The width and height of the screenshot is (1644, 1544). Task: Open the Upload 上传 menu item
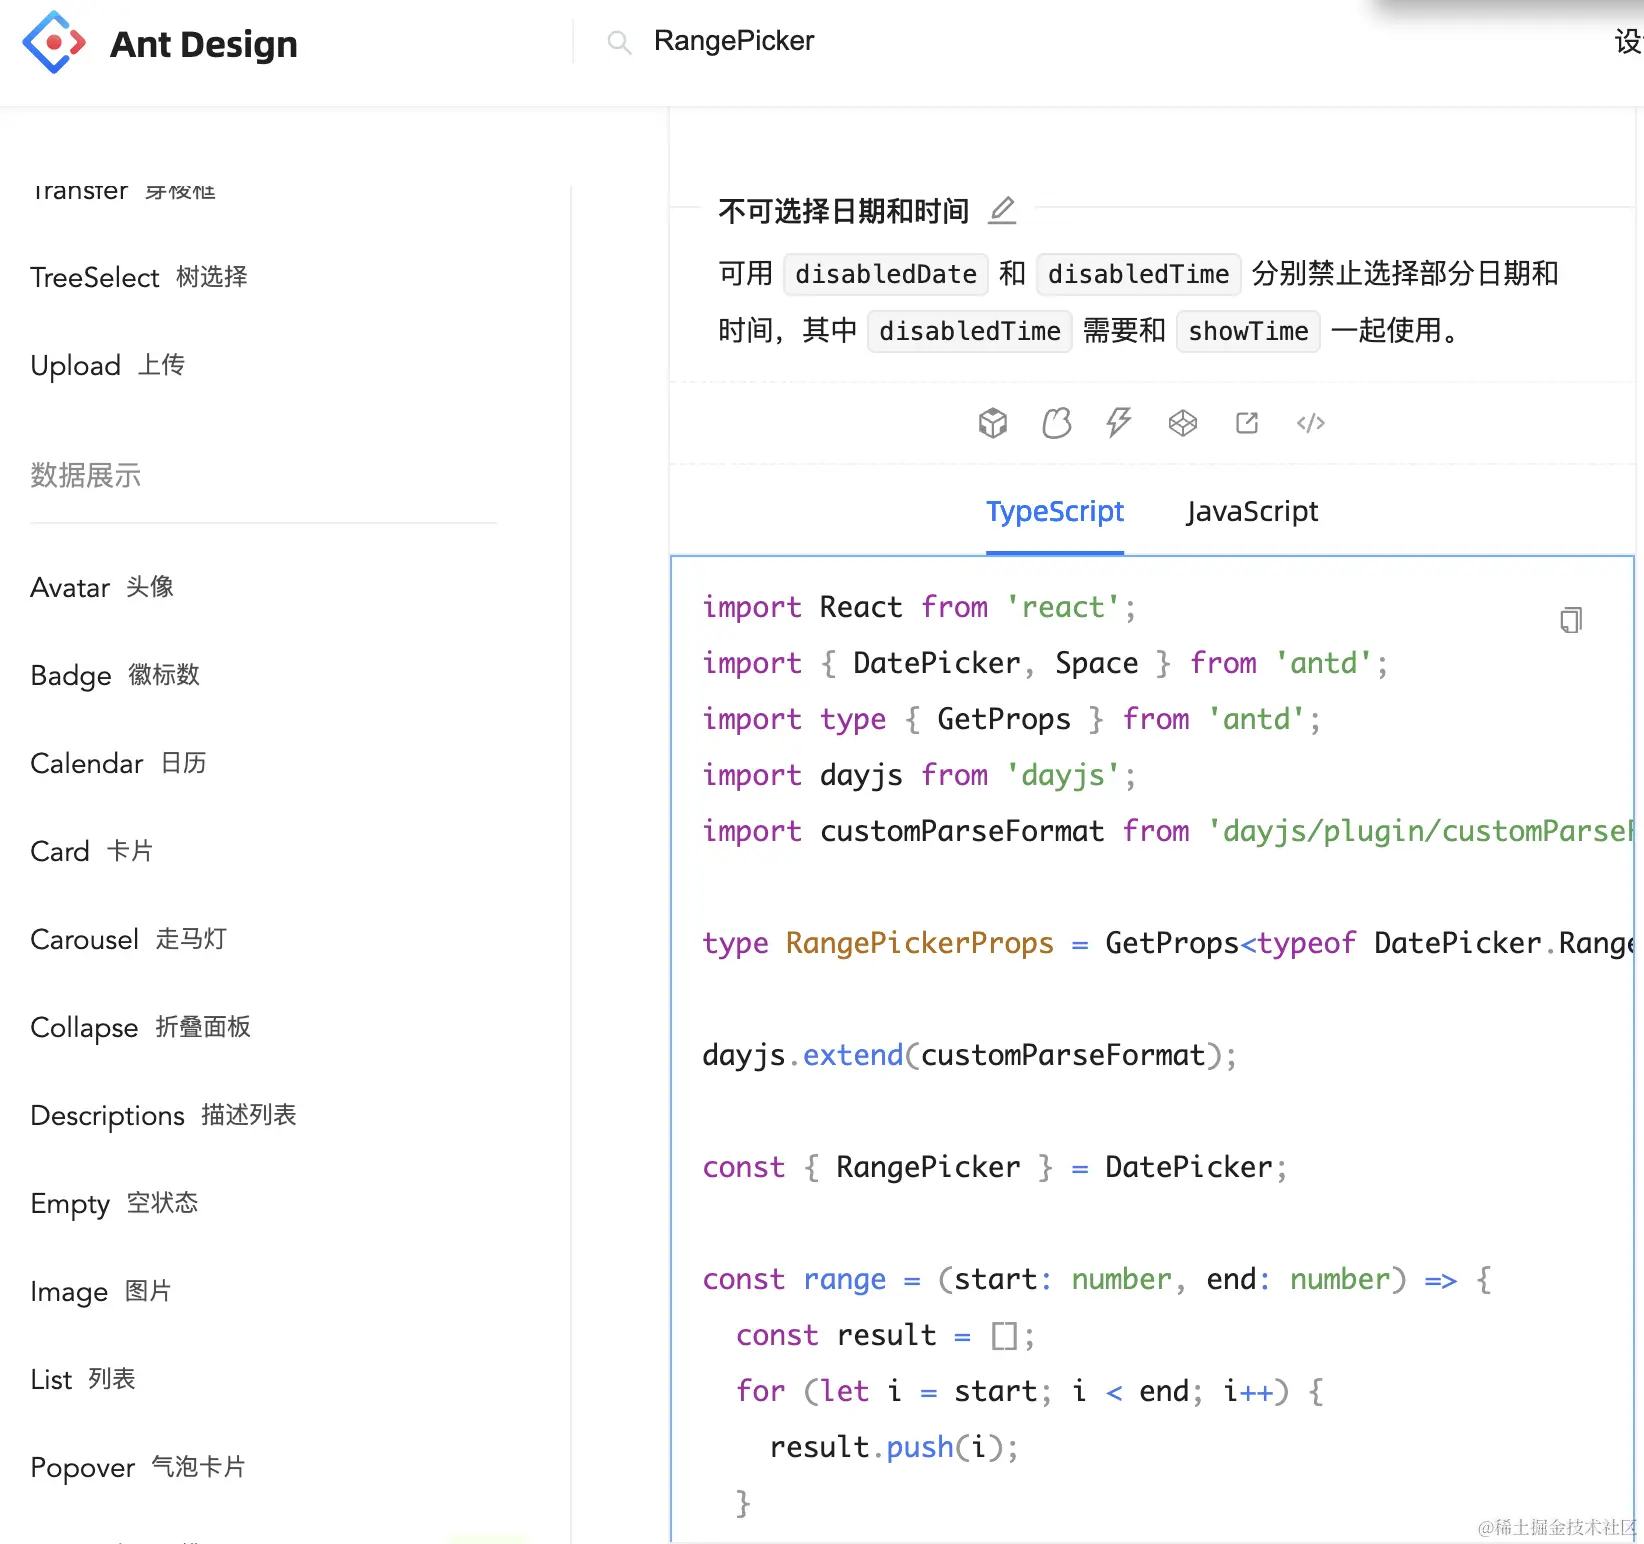tap(108, 365)
